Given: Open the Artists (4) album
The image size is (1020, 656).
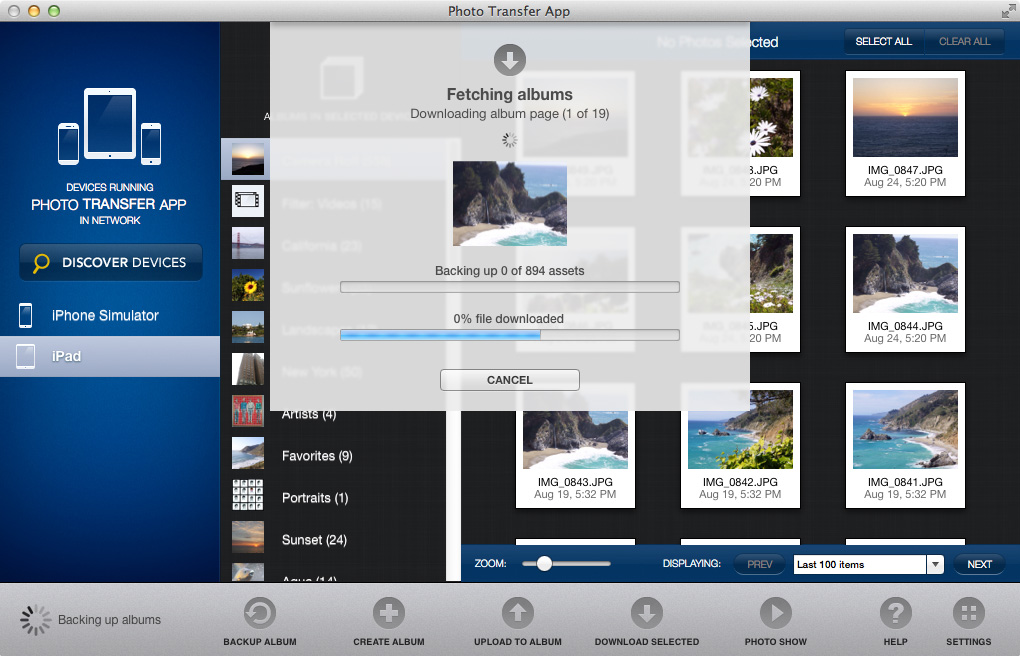Looking at the screenshot, I should click(x=309, y=414).
